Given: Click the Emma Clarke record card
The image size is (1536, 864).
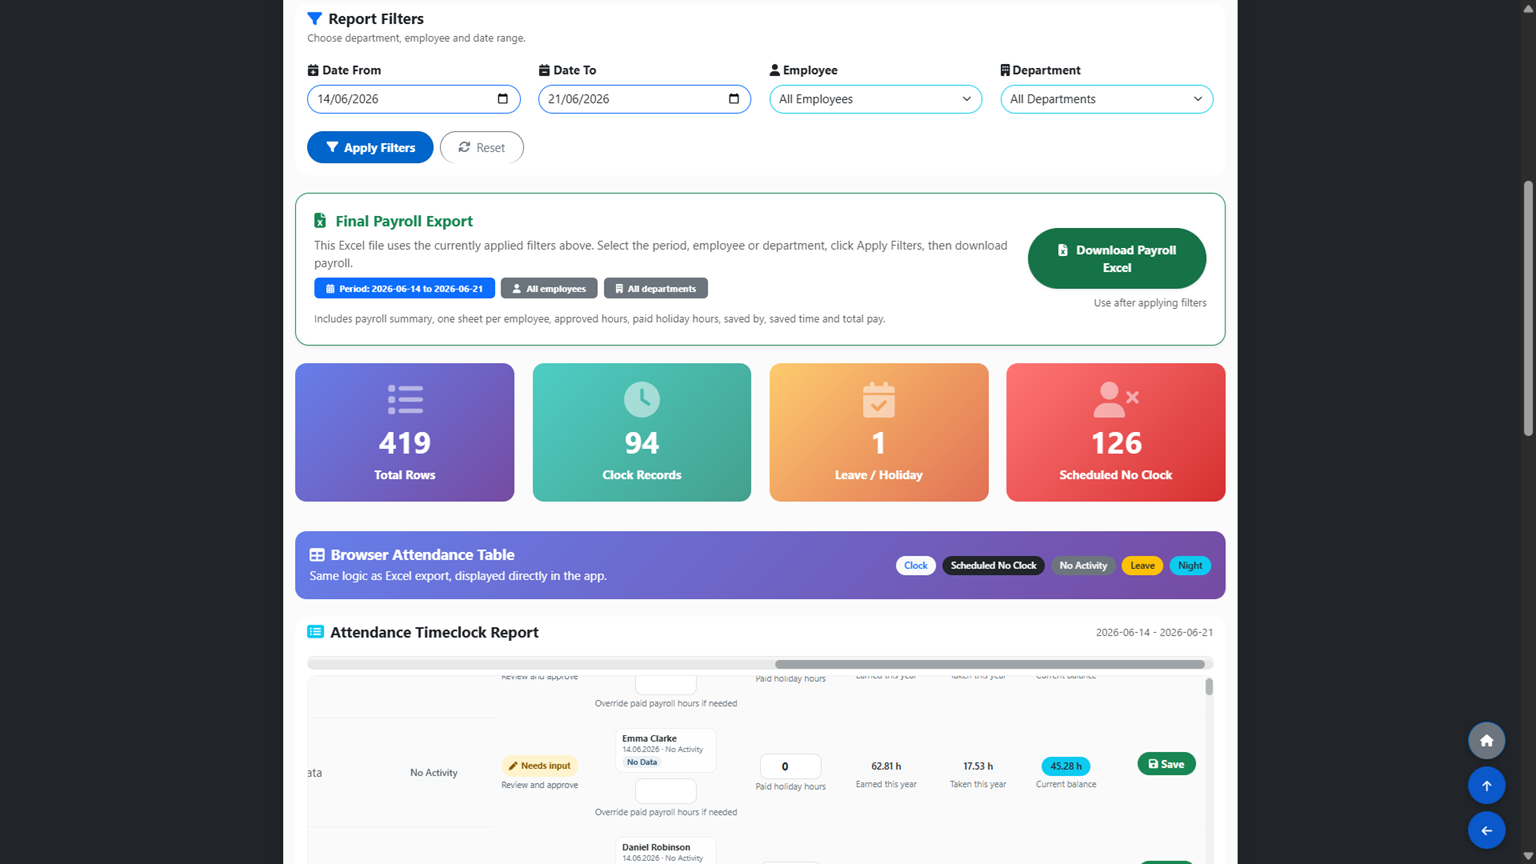Looking at the screenshot, I should (666, 750).
